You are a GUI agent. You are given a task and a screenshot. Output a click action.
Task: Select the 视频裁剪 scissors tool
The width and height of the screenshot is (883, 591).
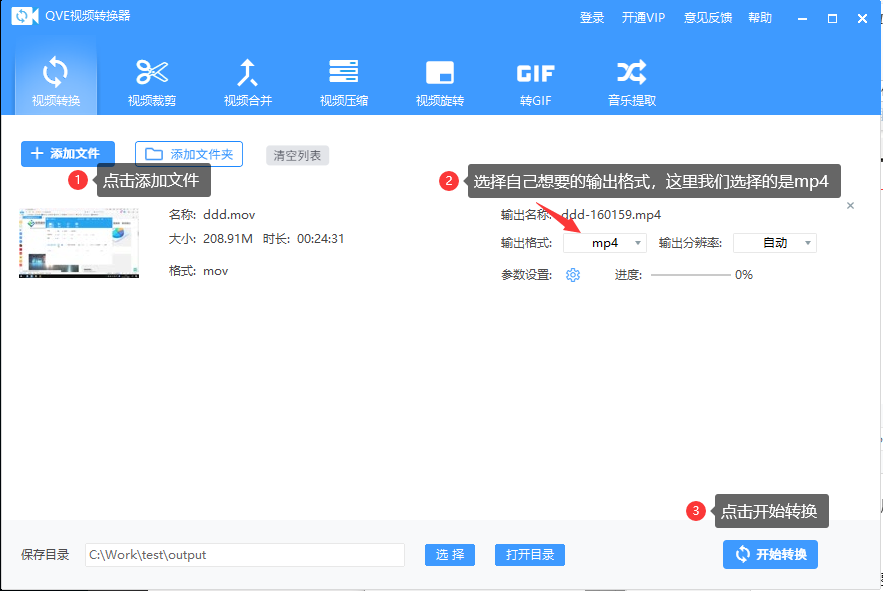[152, 81]
